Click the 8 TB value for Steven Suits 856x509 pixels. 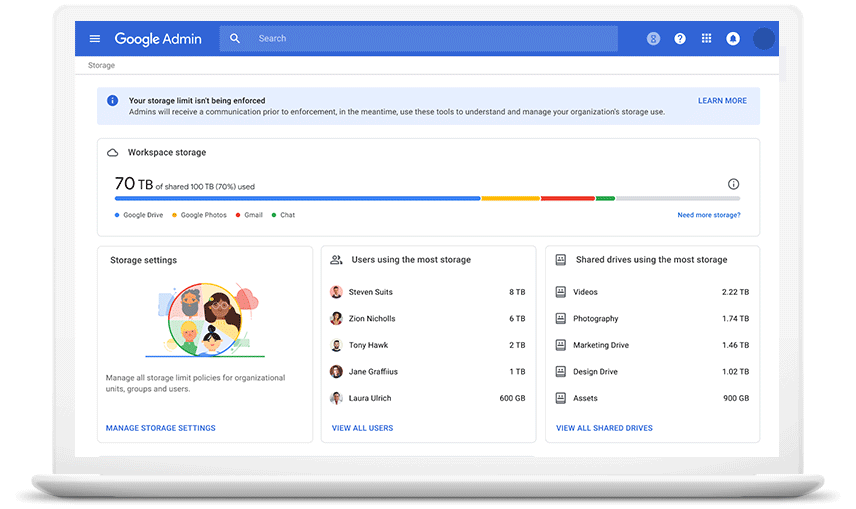click(x=517, y=292)
